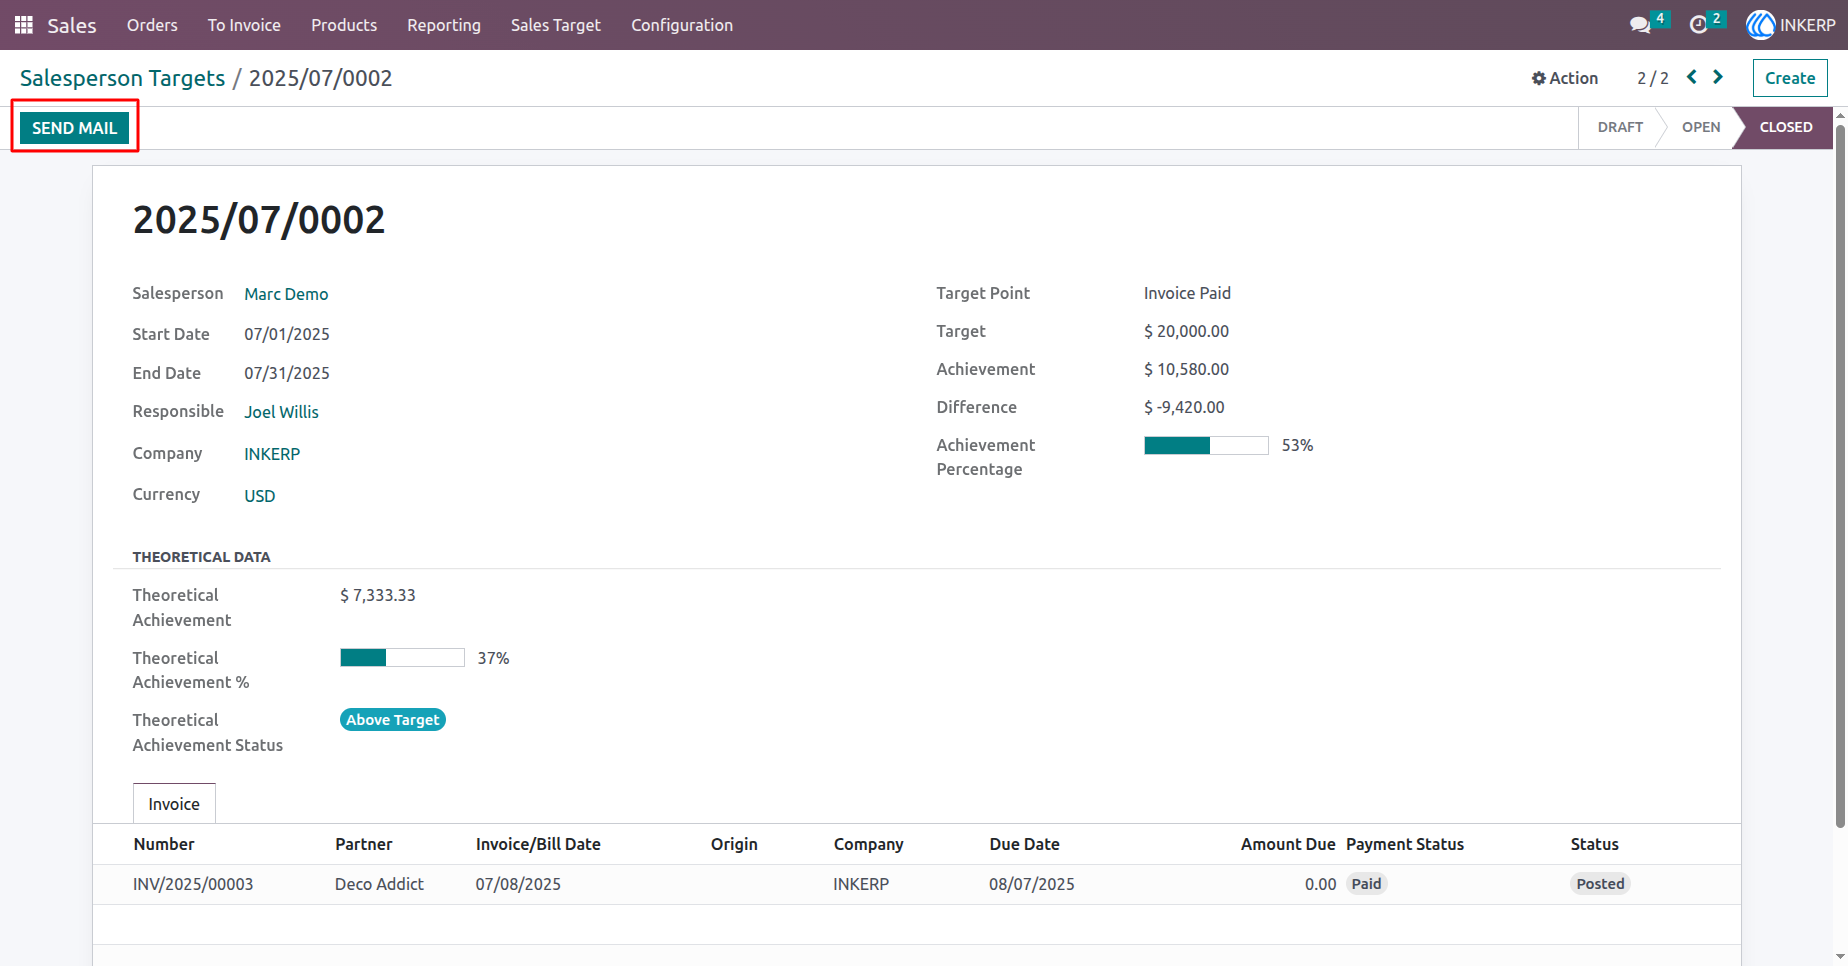Open the Reporting menu

pyautogui.click(x=444, y=25)
